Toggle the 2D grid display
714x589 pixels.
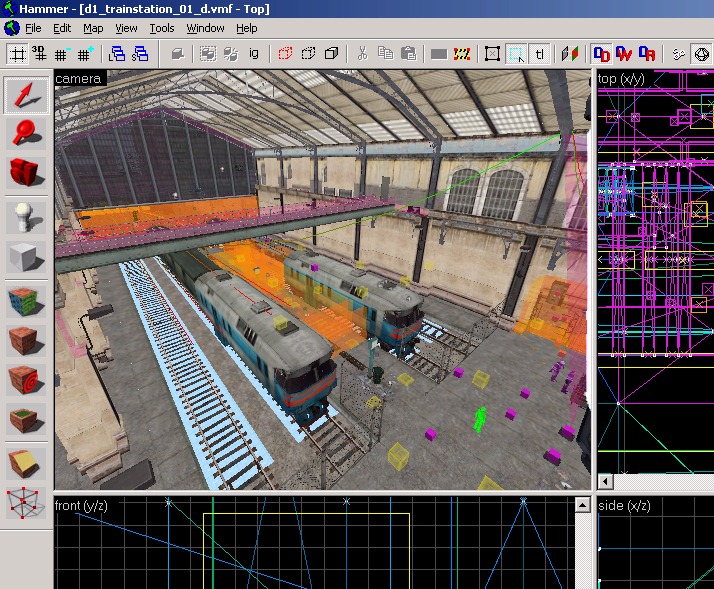pos(17,54)
